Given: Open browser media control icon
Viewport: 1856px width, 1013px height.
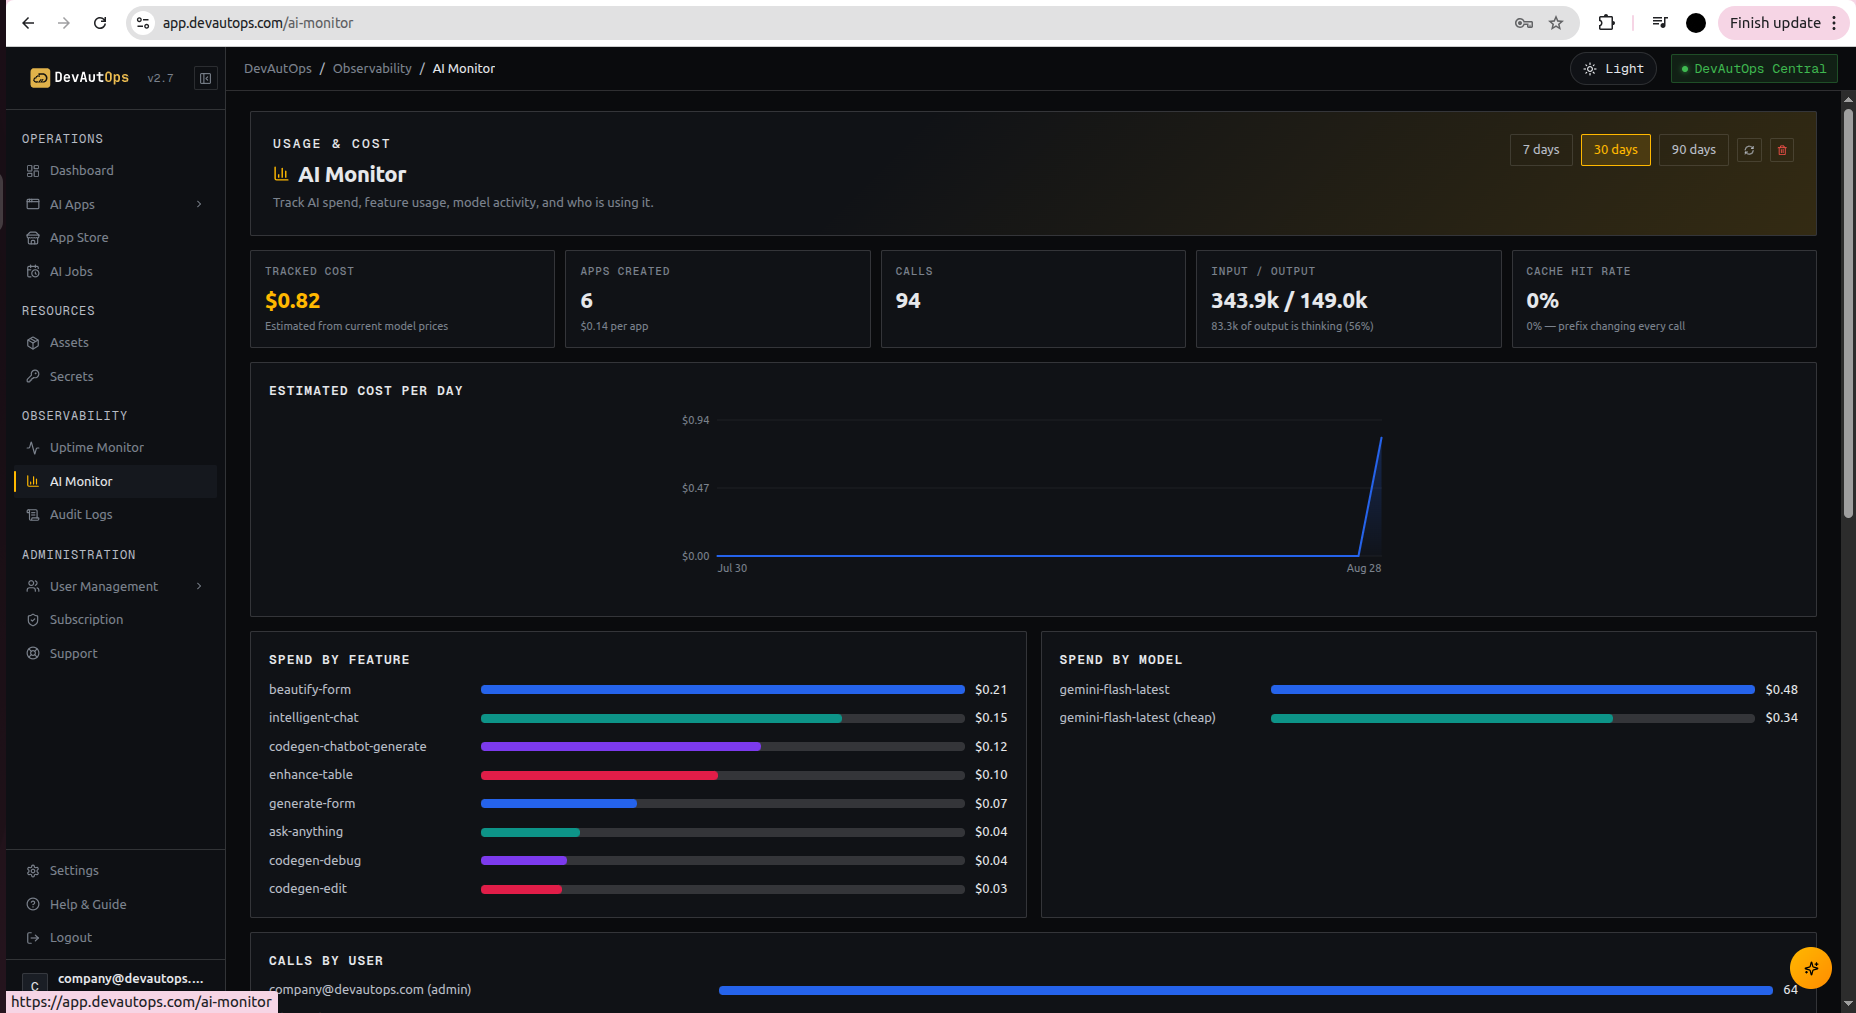Looking at the screenshot, I should tap(1660, 23).
